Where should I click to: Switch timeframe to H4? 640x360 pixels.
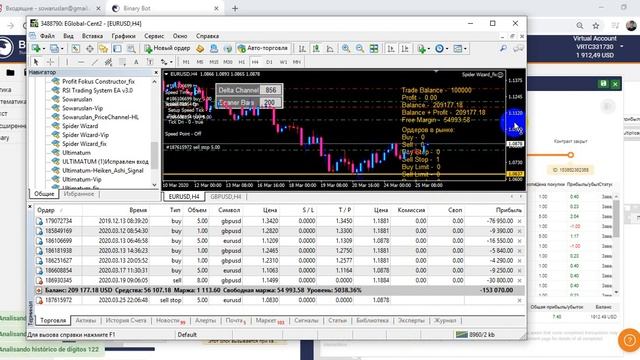click(x=255, y=62)
